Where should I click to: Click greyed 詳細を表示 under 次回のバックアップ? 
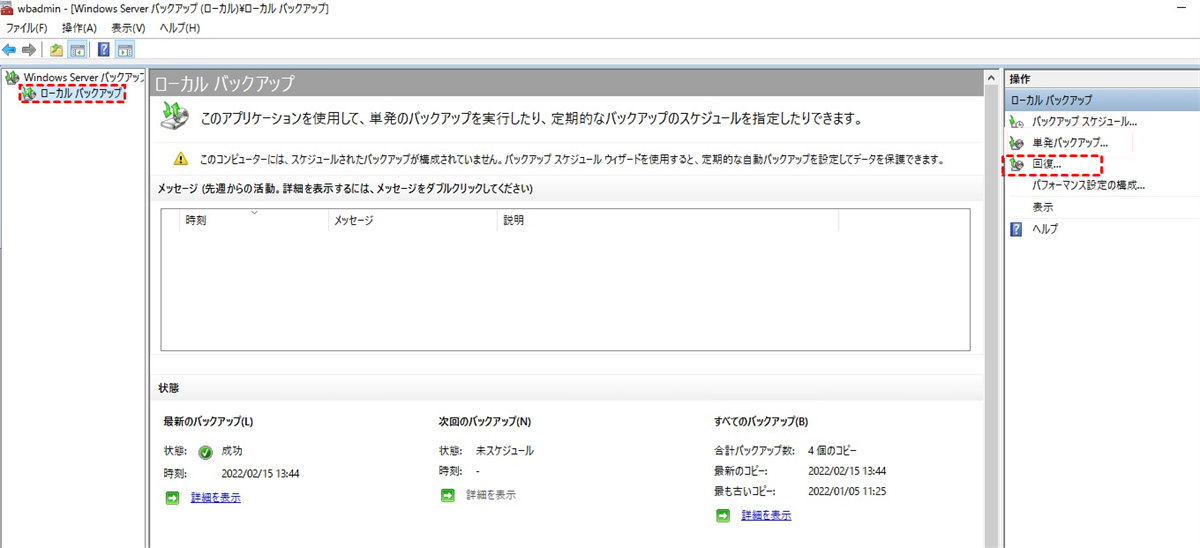pyautogui.click(x=490, y=494)
